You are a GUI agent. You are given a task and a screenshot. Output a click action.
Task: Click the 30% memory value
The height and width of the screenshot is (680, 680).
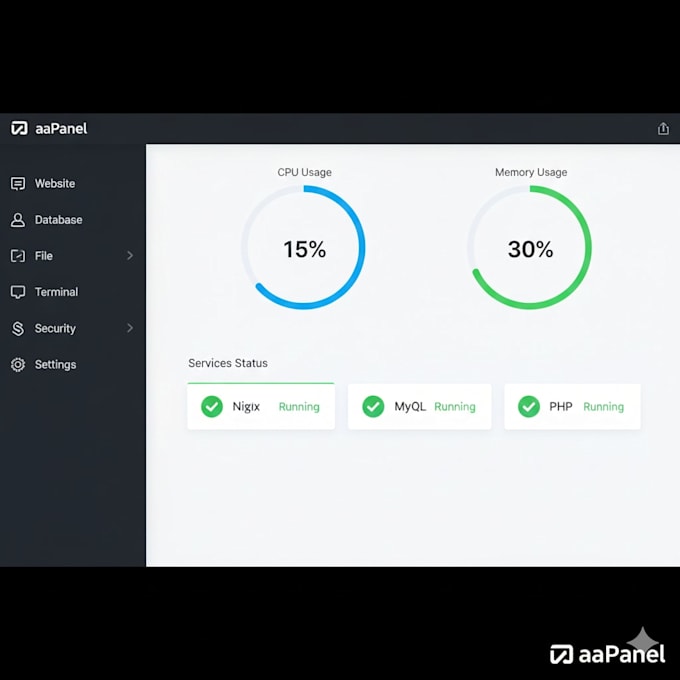click(530, 249)
